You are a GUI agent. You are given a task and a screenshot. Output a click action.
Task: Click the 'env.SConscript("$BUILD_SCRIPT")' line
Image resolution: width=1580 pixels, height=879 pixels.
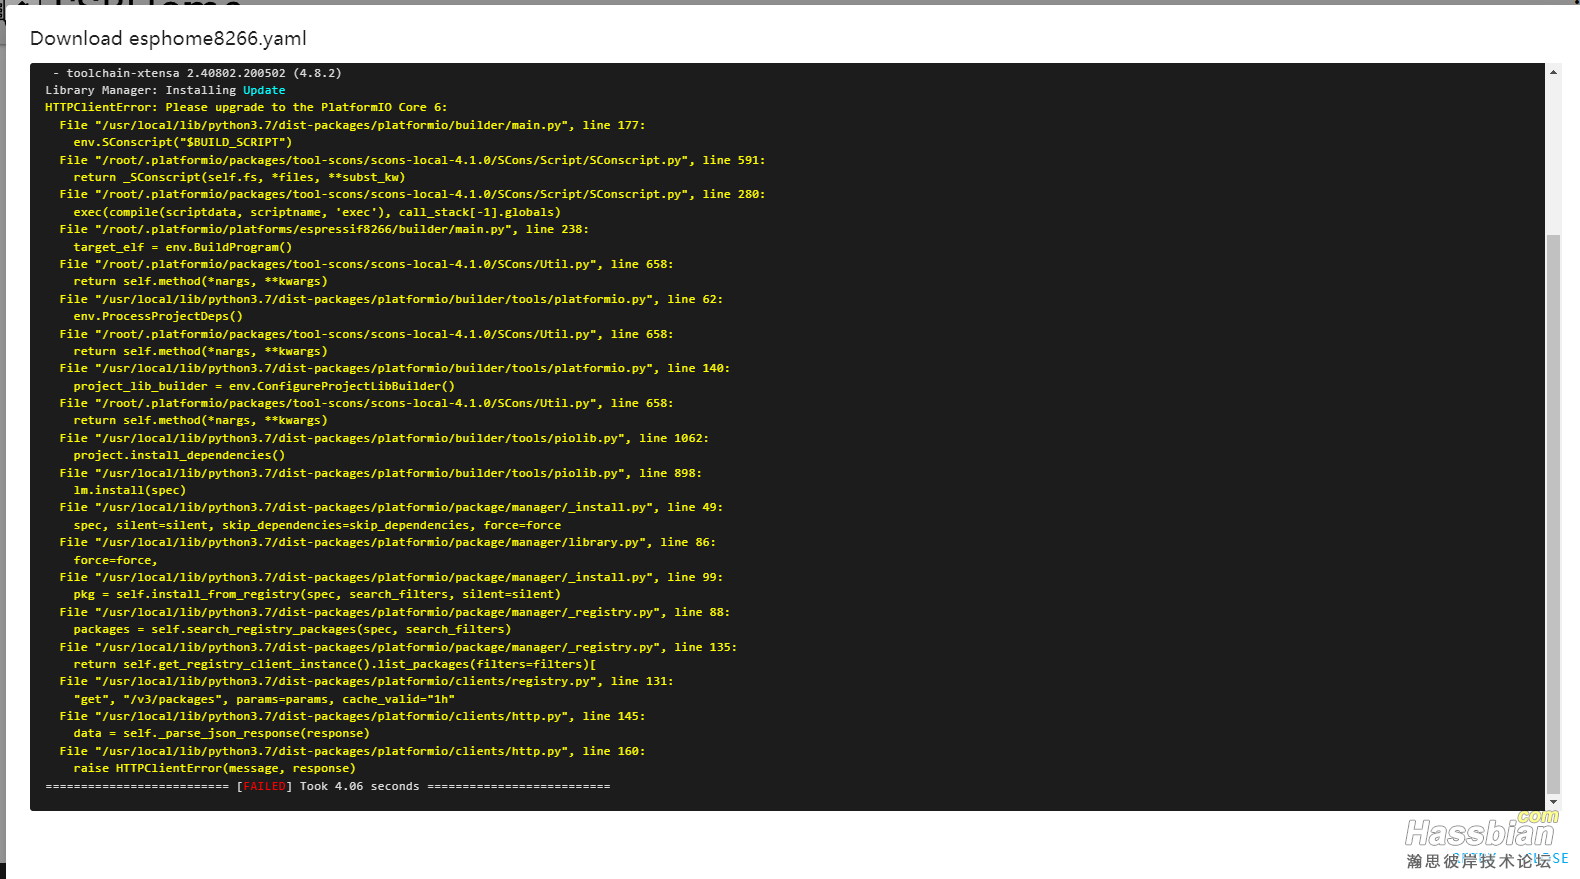point(183,142)
